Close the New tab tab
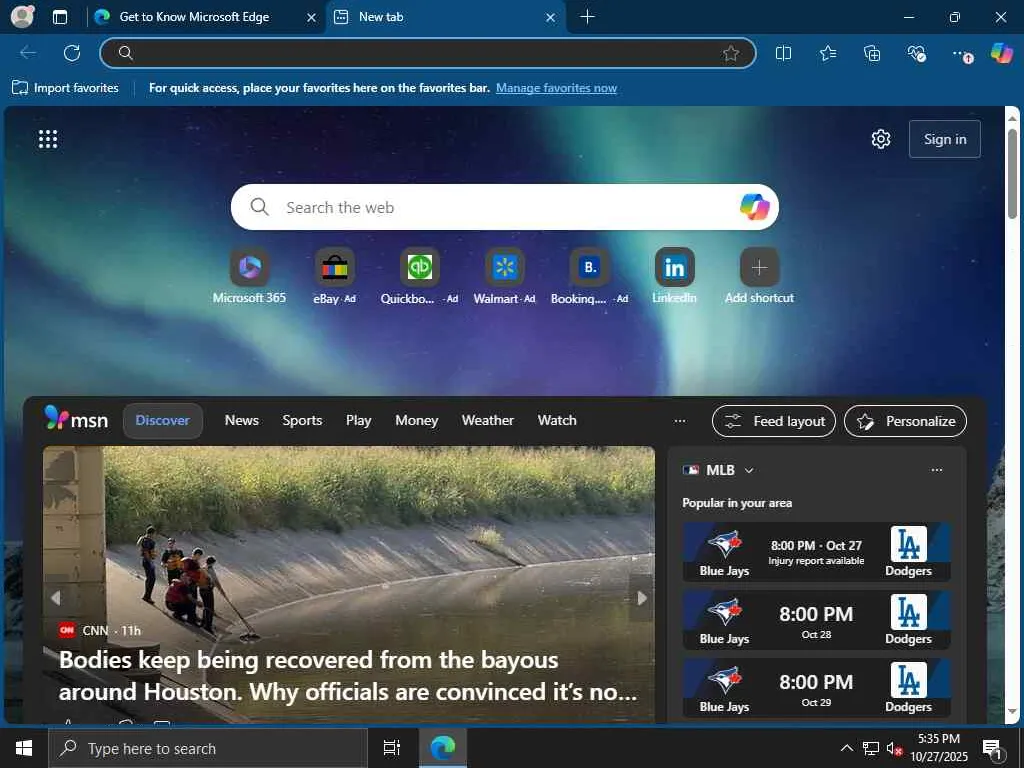1024x768 pixels. point(551,18)
